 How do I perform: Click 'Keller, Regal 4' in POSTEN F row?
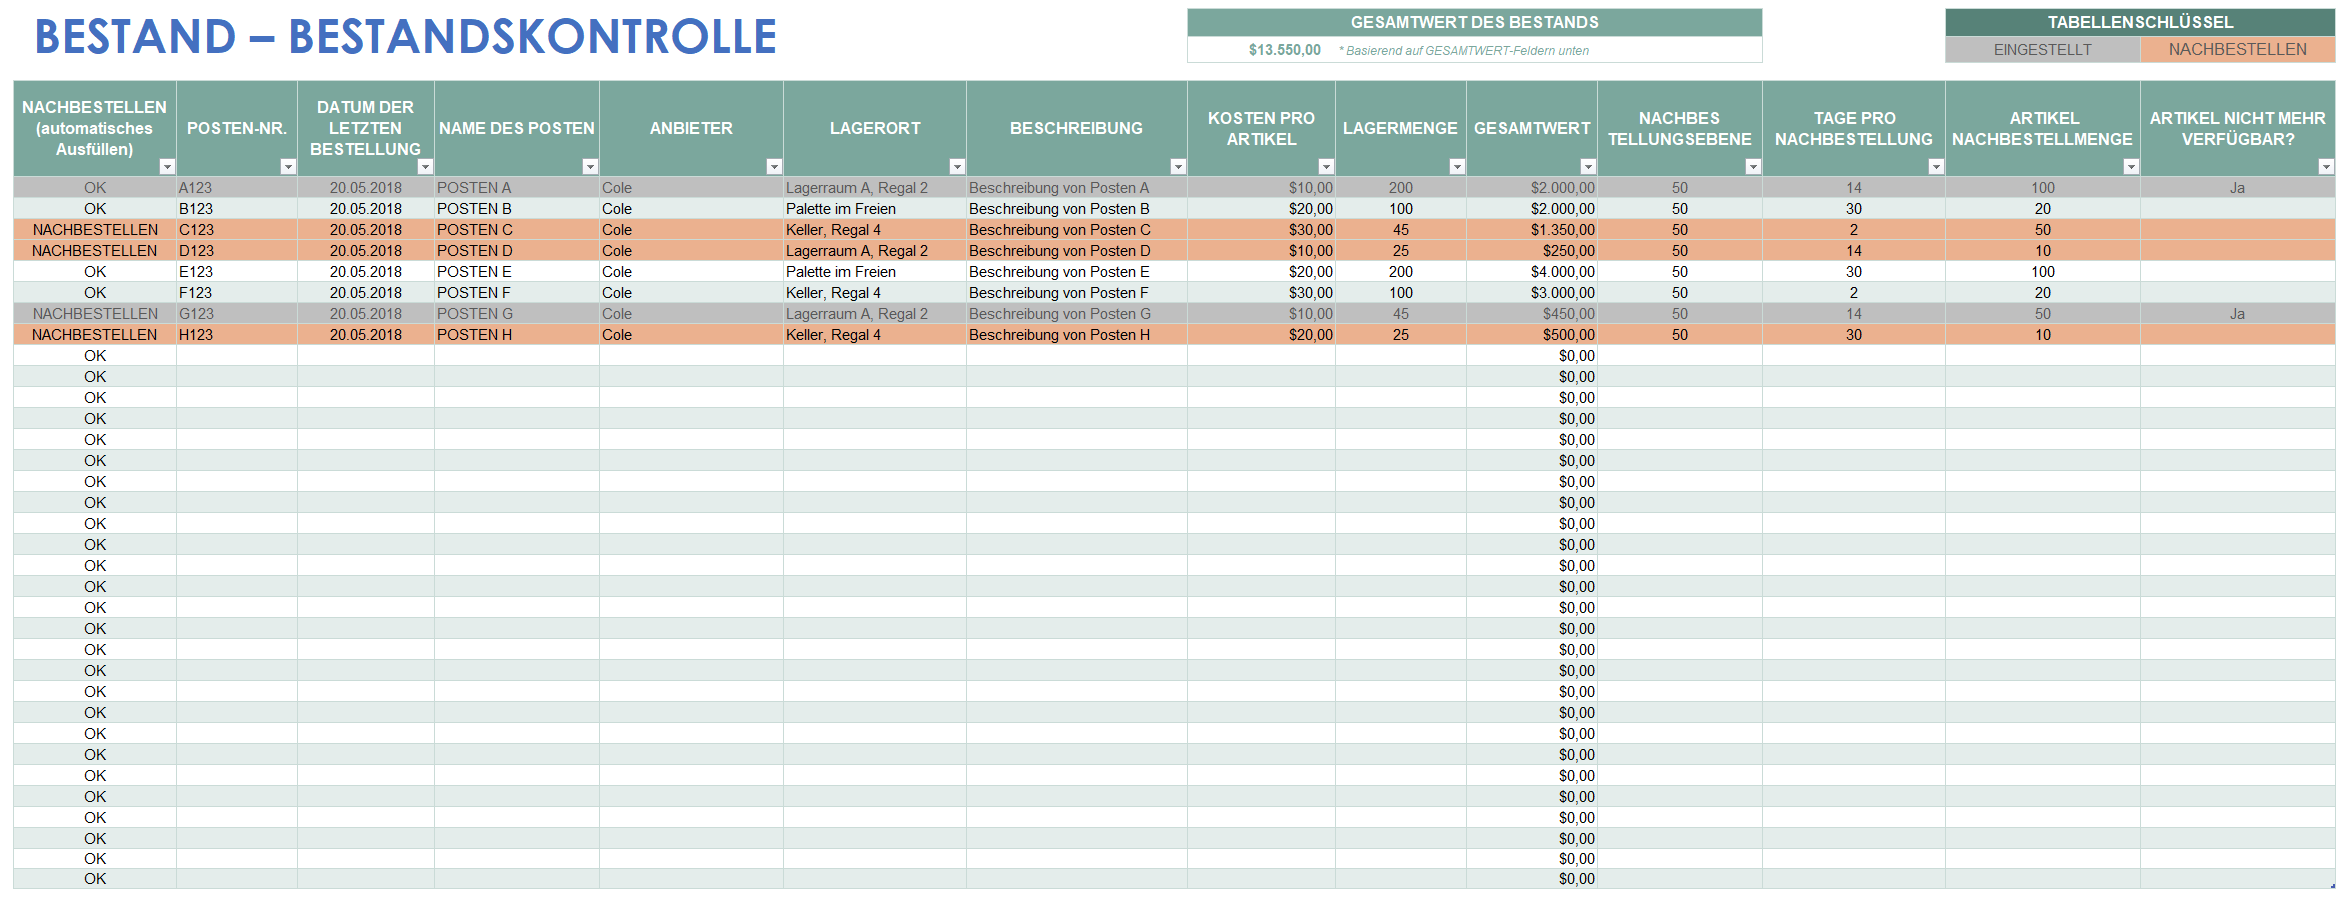coord(875,293)
